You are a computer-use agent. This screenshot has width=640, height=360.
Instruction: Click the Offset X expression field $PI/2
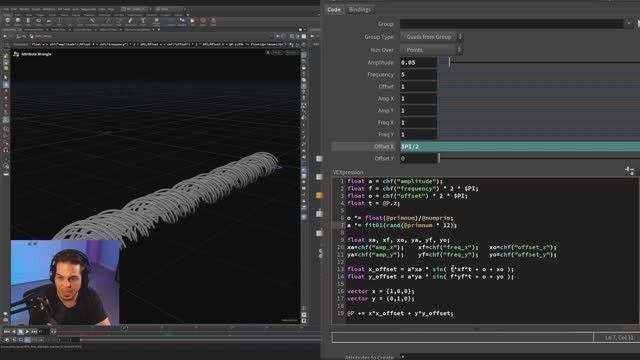tap(520, 147)
